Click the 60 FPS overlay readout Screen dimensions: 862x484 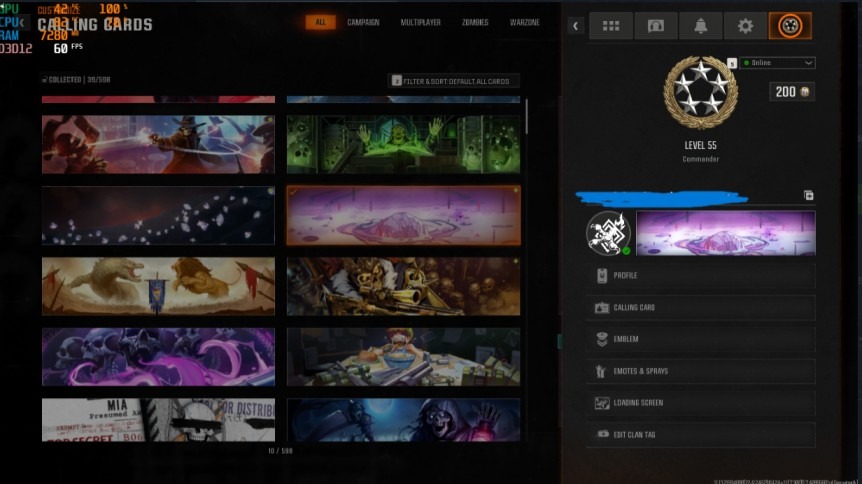click(68, 48)
